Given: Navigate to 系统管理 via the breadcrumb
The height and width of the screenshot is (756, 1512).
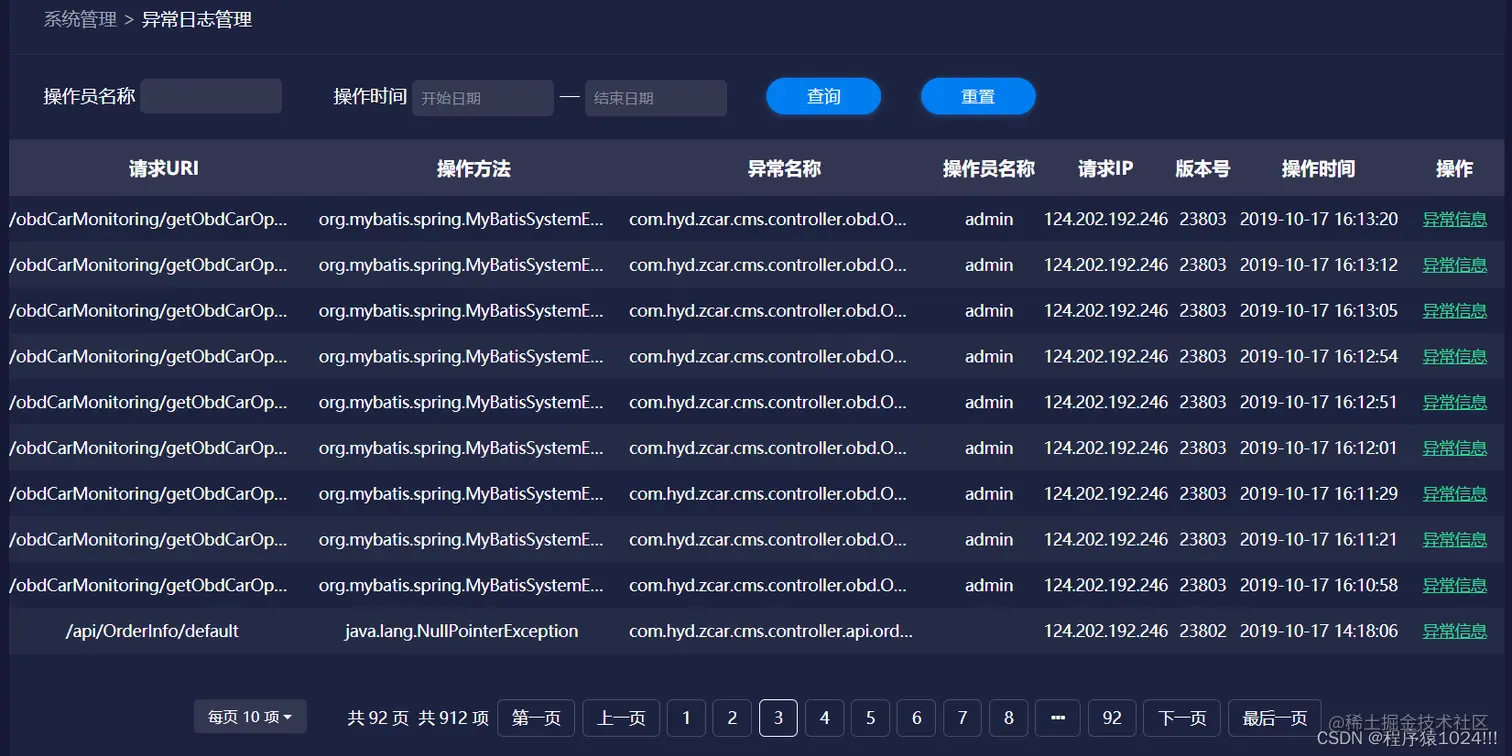Looking at the screenshot, I should pyautogui.click(x=78, y=18).
